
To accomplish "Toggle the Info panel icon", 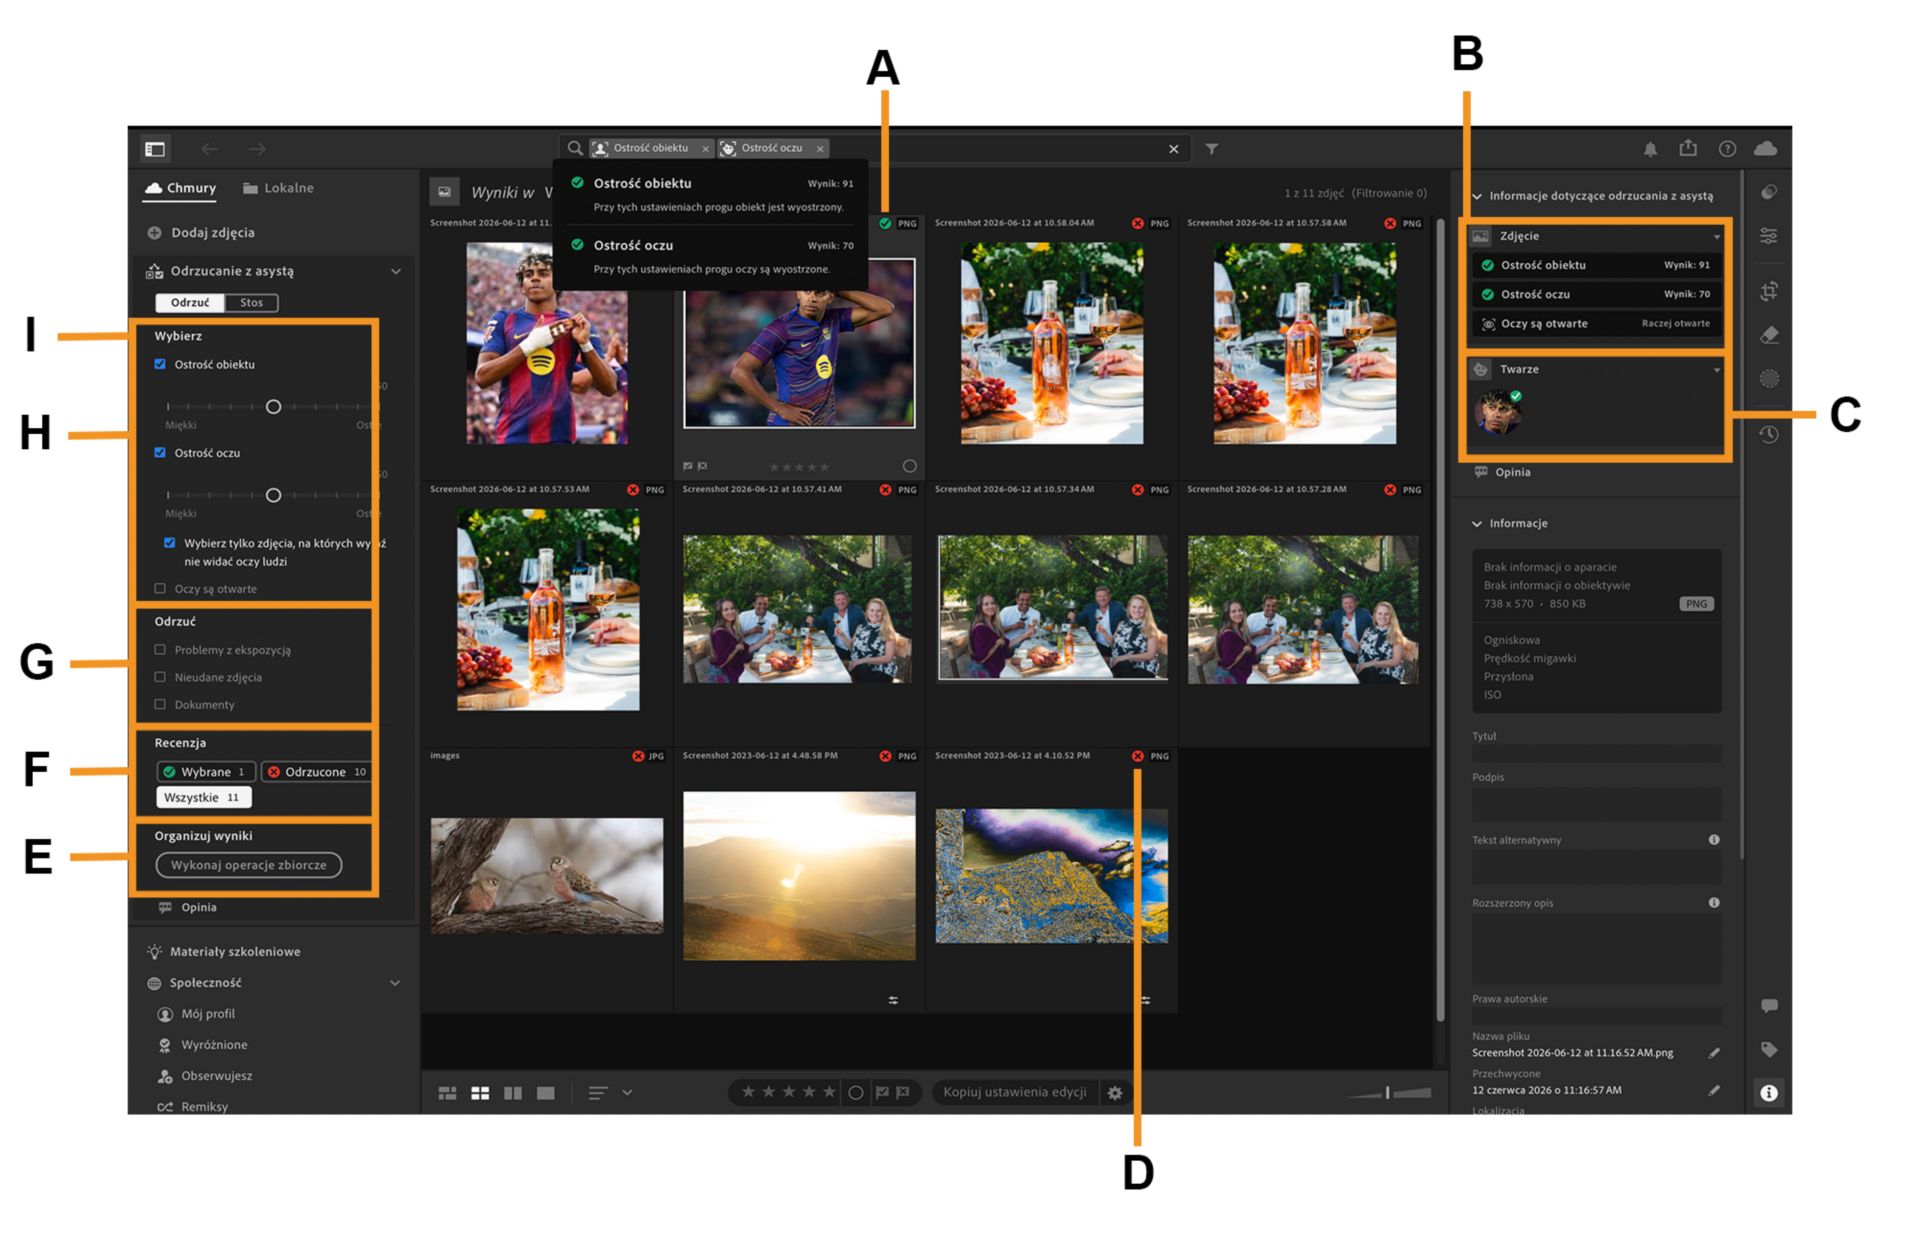I will coord(1769,1093).
